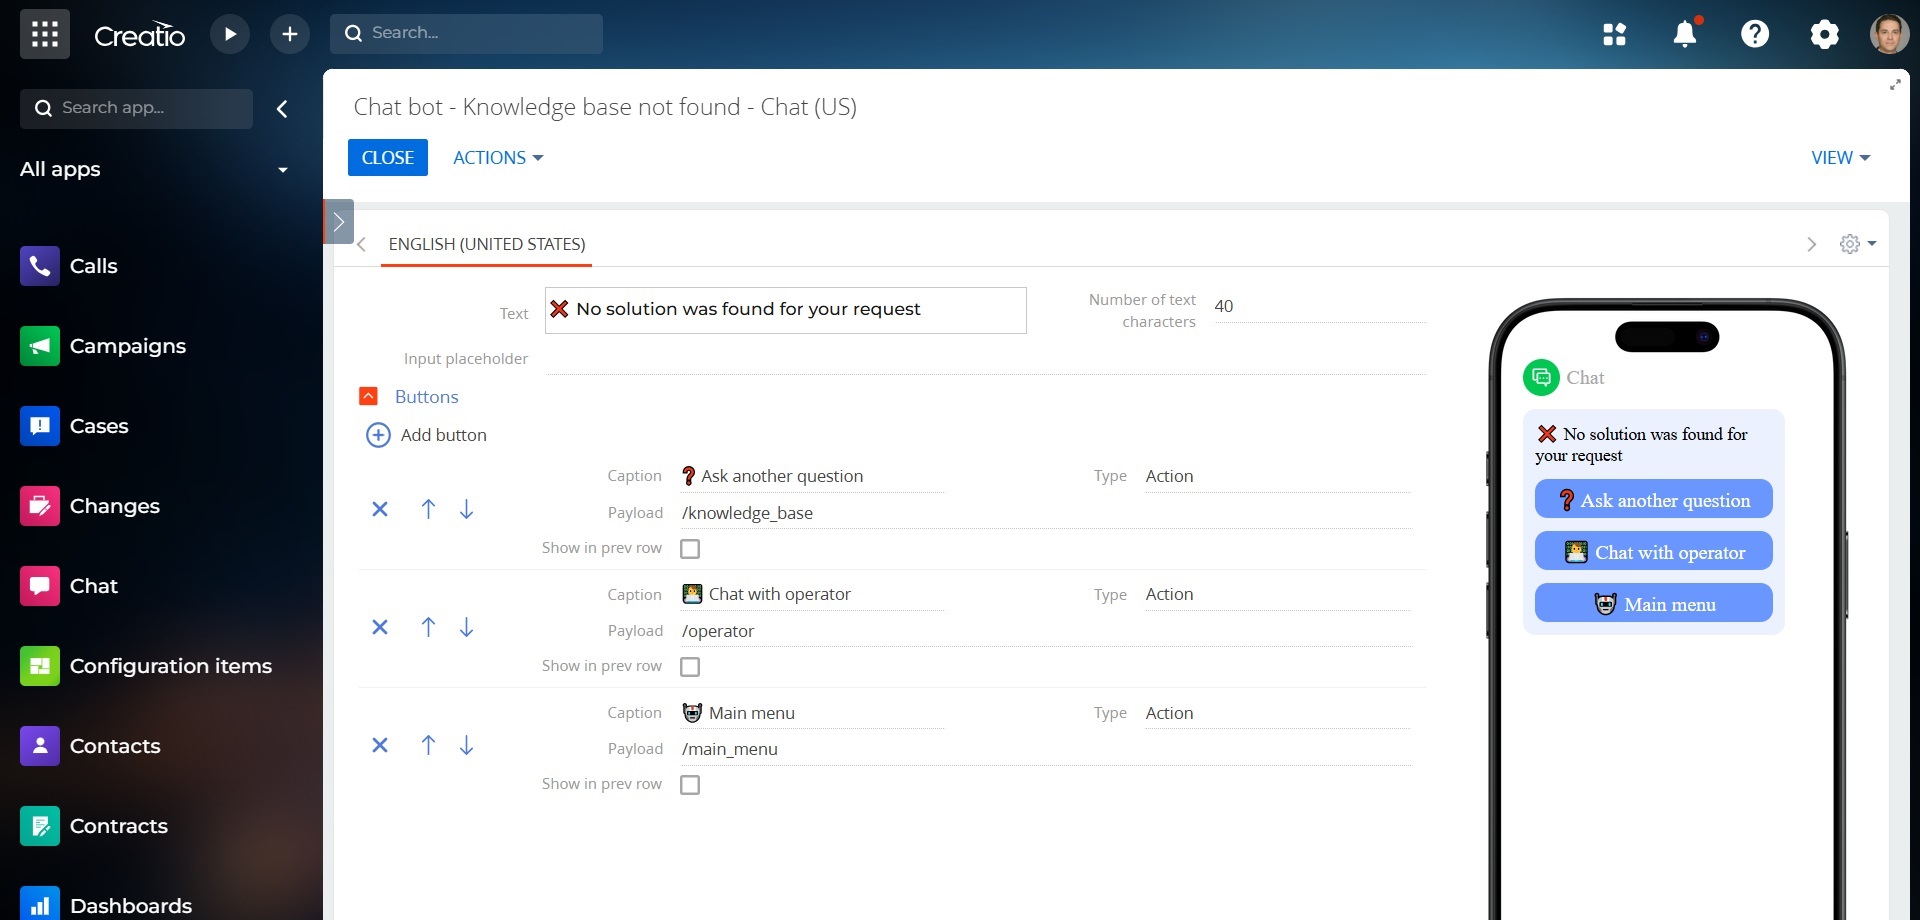
Task: Move Ask another question row down
Action: (x=466, y=509)
